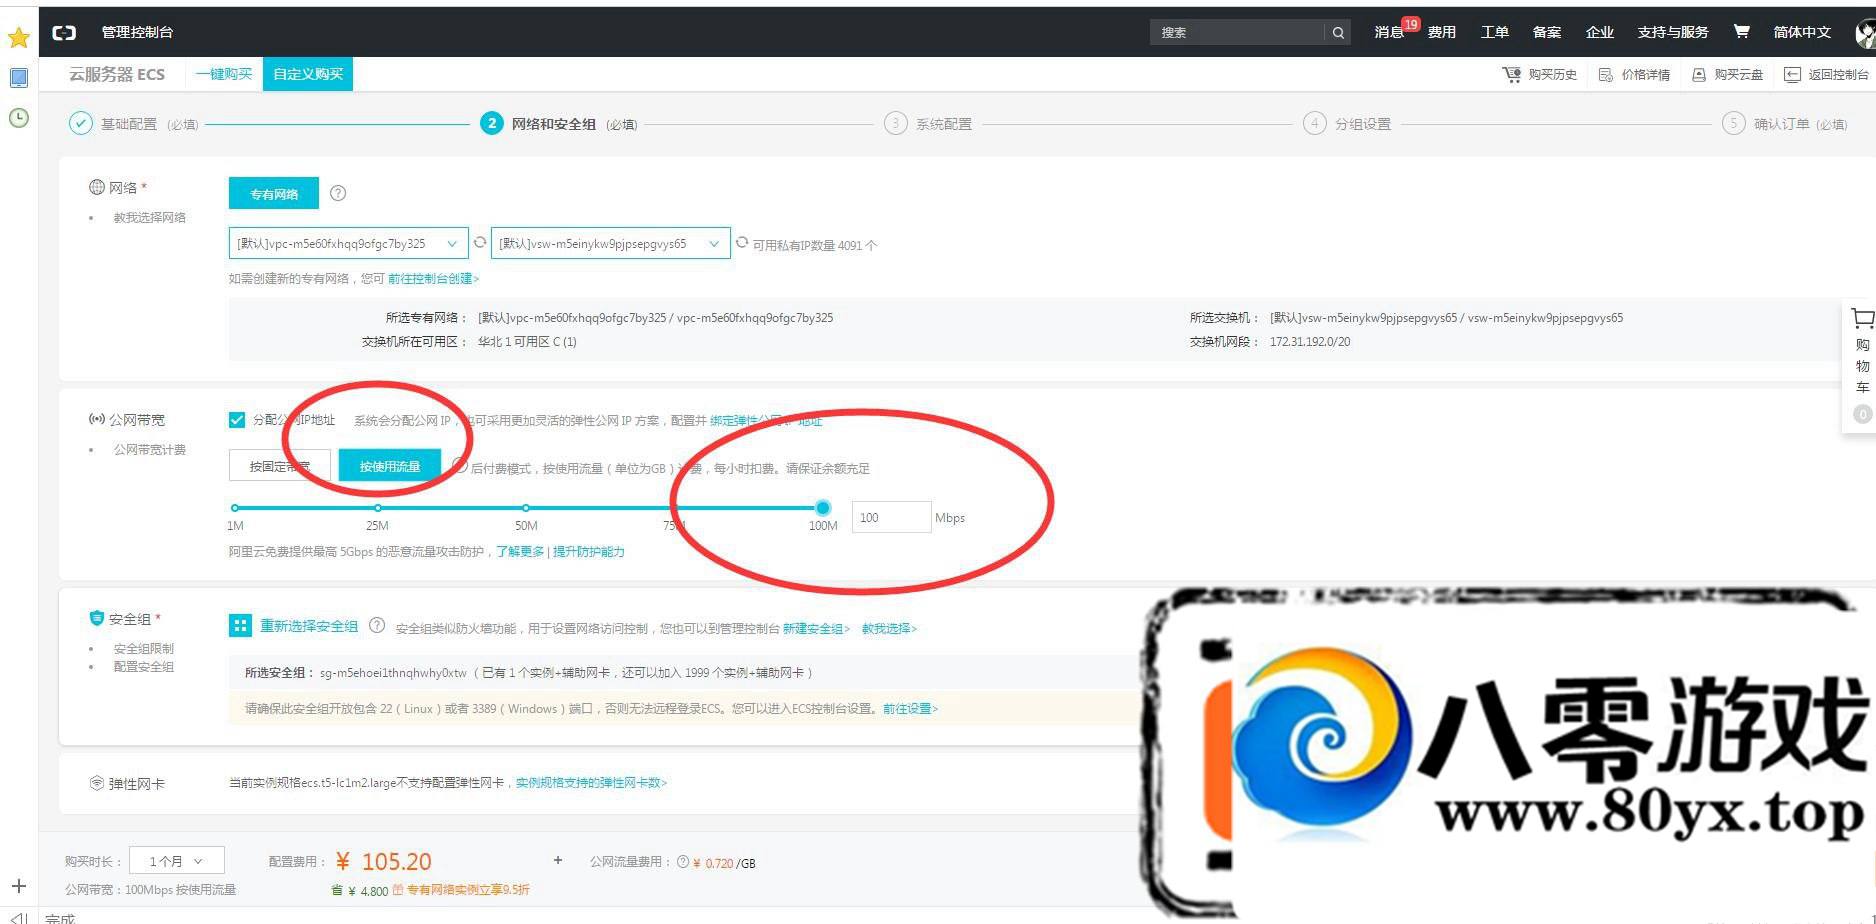This screenshot has height=924, width=1876.
Task: Click the Aliyun logo icon
Action: (x=64, y=33)
